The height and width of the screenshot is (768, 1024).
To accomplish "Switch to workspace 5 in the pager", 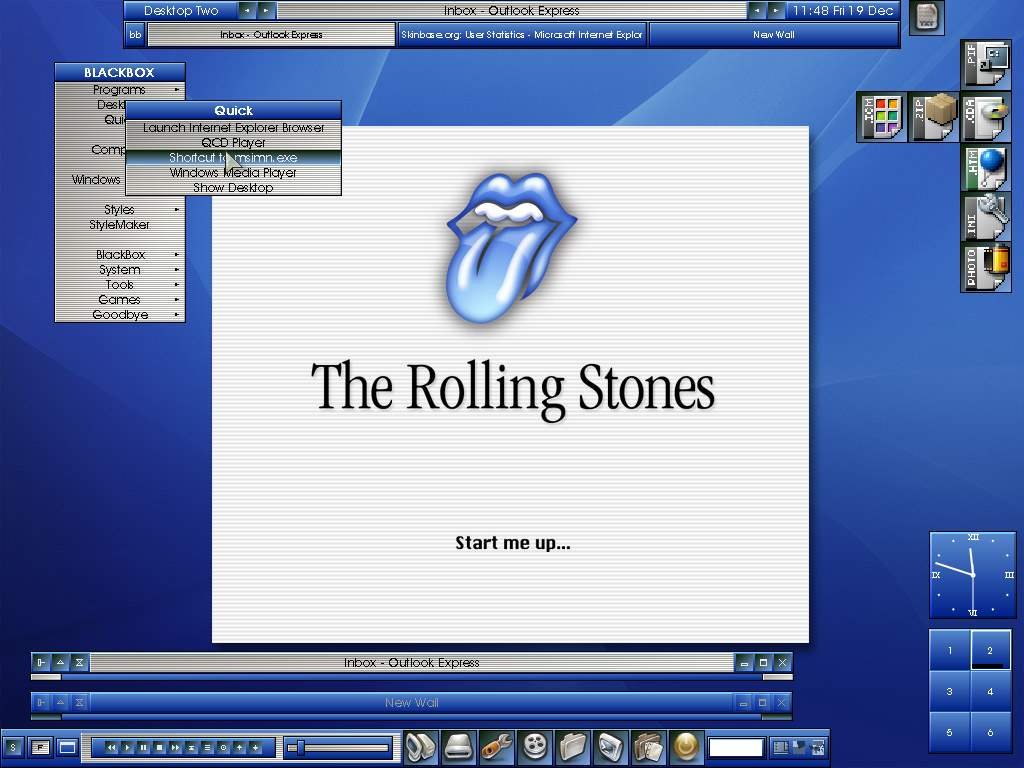I will coord(950,732).
